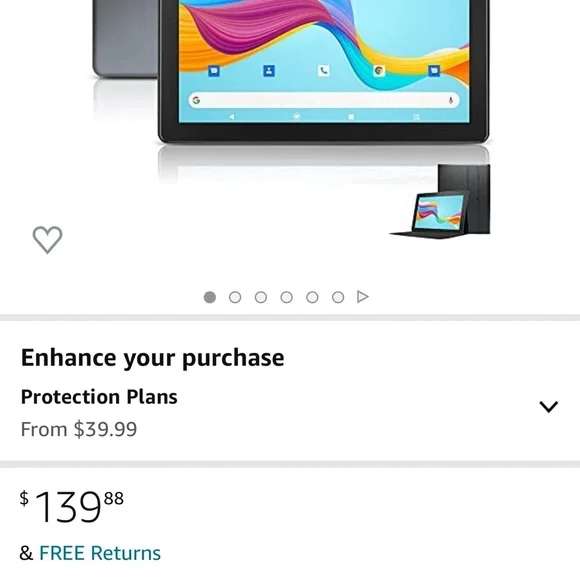580x580 pixels.
Task: Switch to the second image dot
Action: pos(235,297)
